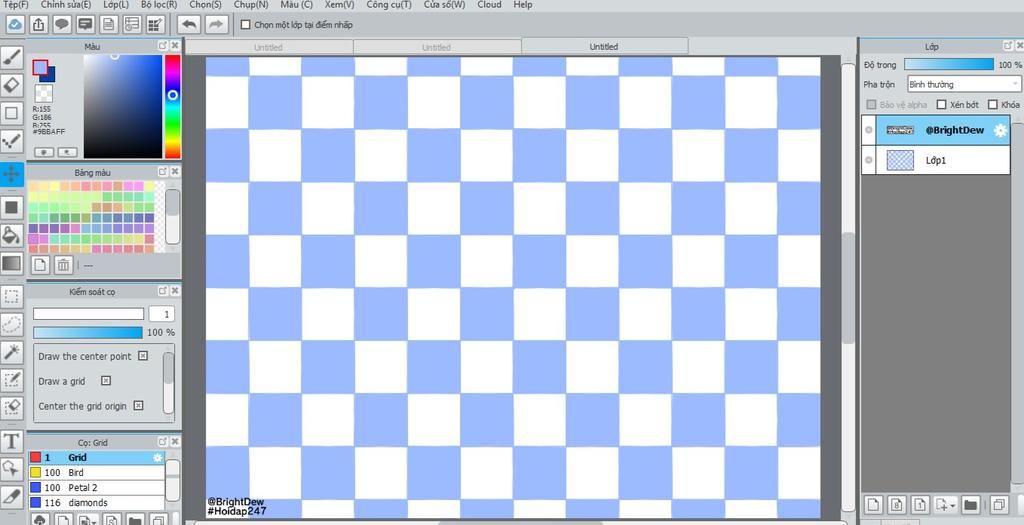The image size is (1024, 525).
Task: Create a new layer in Lớp panel
Action: pyautogui.click(x=874, y=504)
